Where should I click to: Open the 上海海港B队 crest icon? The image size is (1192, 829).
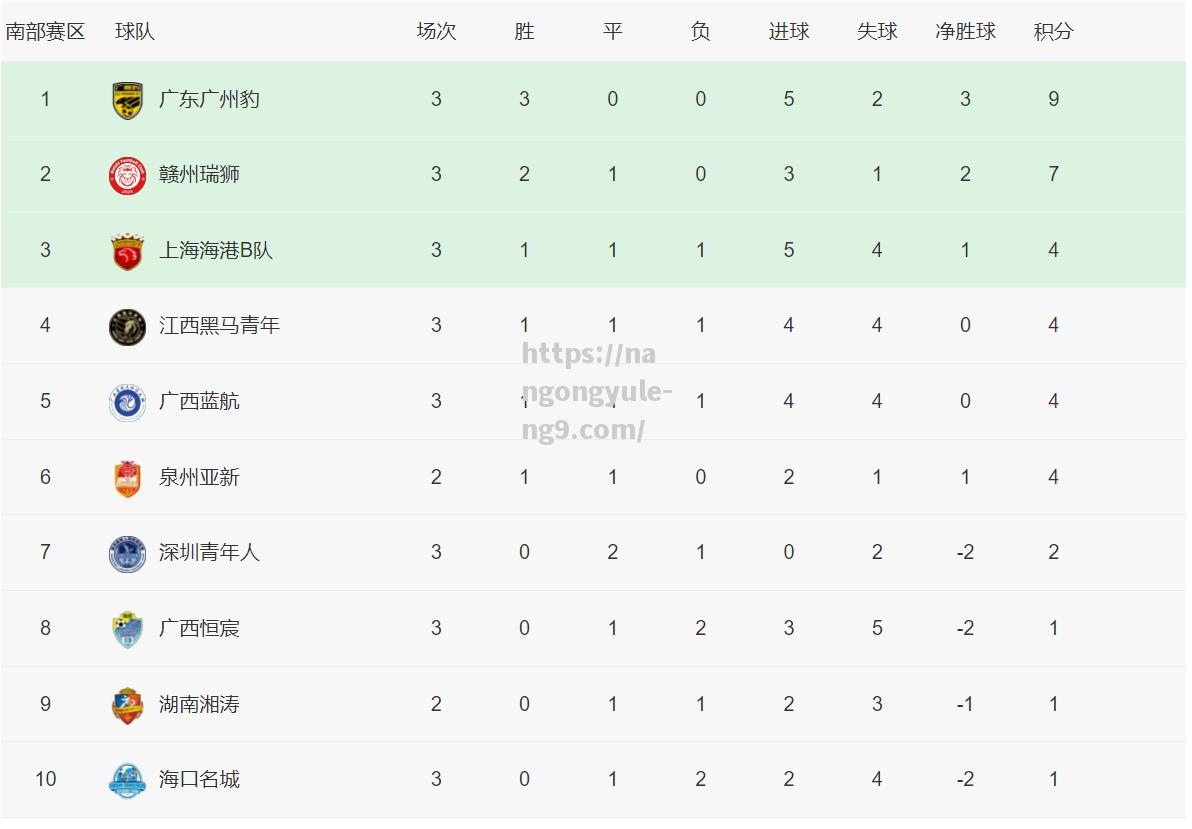point(128,252)
